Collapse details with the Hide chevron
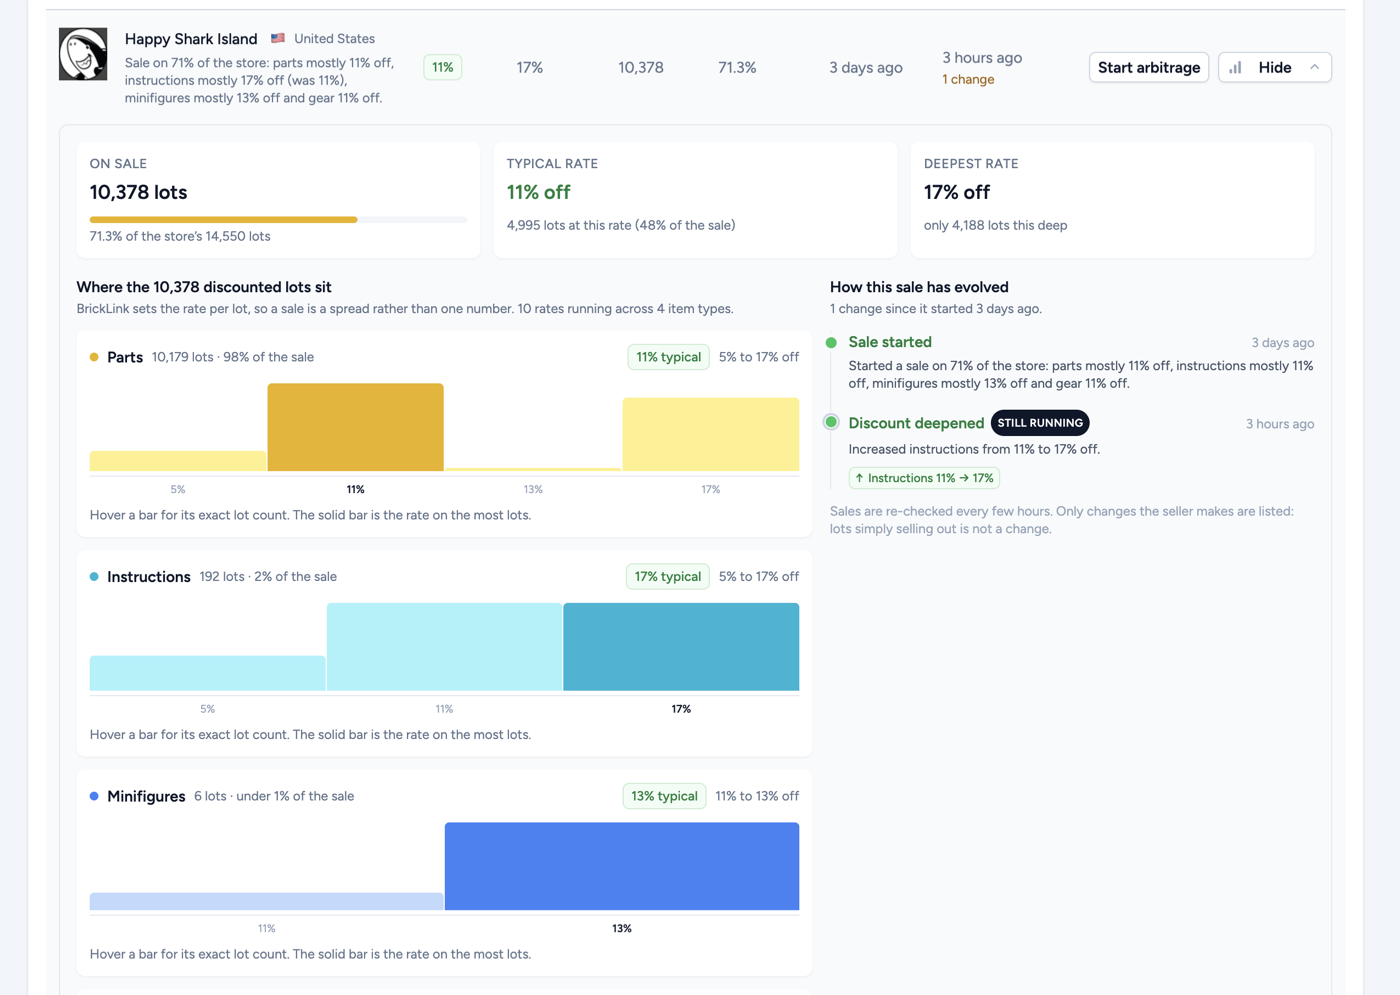1400x995 pixels. (x=1314, y=67)
